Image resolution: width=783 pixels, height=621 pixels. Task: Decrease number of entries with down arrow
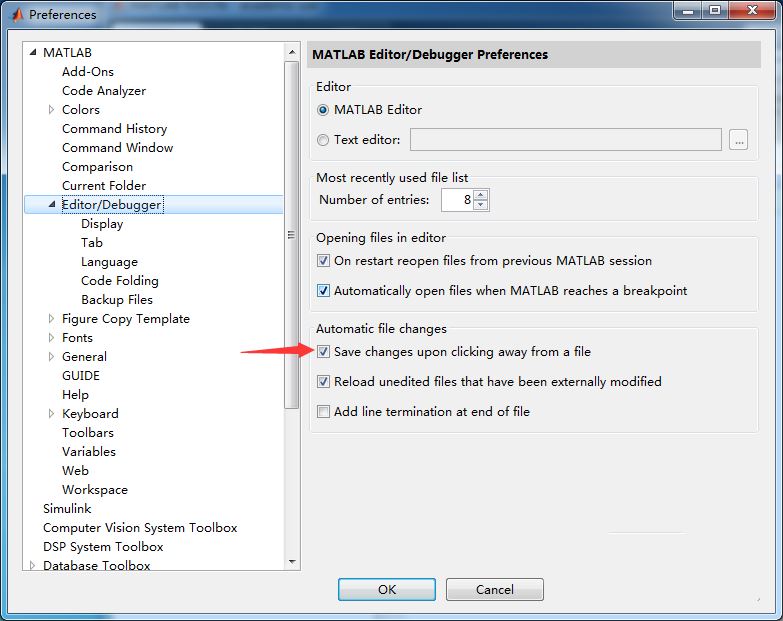point(480,205)
